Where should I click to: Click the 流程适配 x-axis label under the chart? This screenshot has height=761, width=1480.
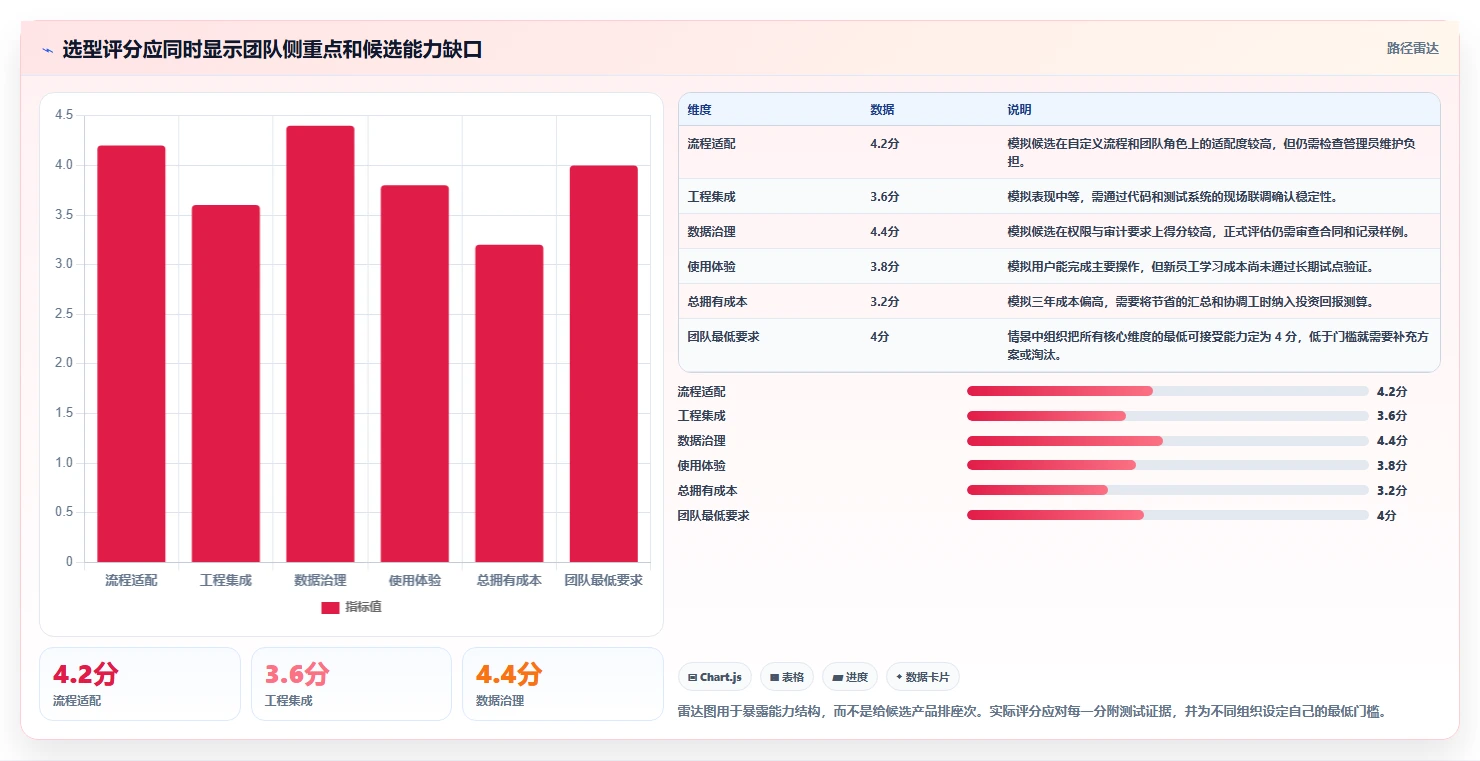[x=131, y=580]
